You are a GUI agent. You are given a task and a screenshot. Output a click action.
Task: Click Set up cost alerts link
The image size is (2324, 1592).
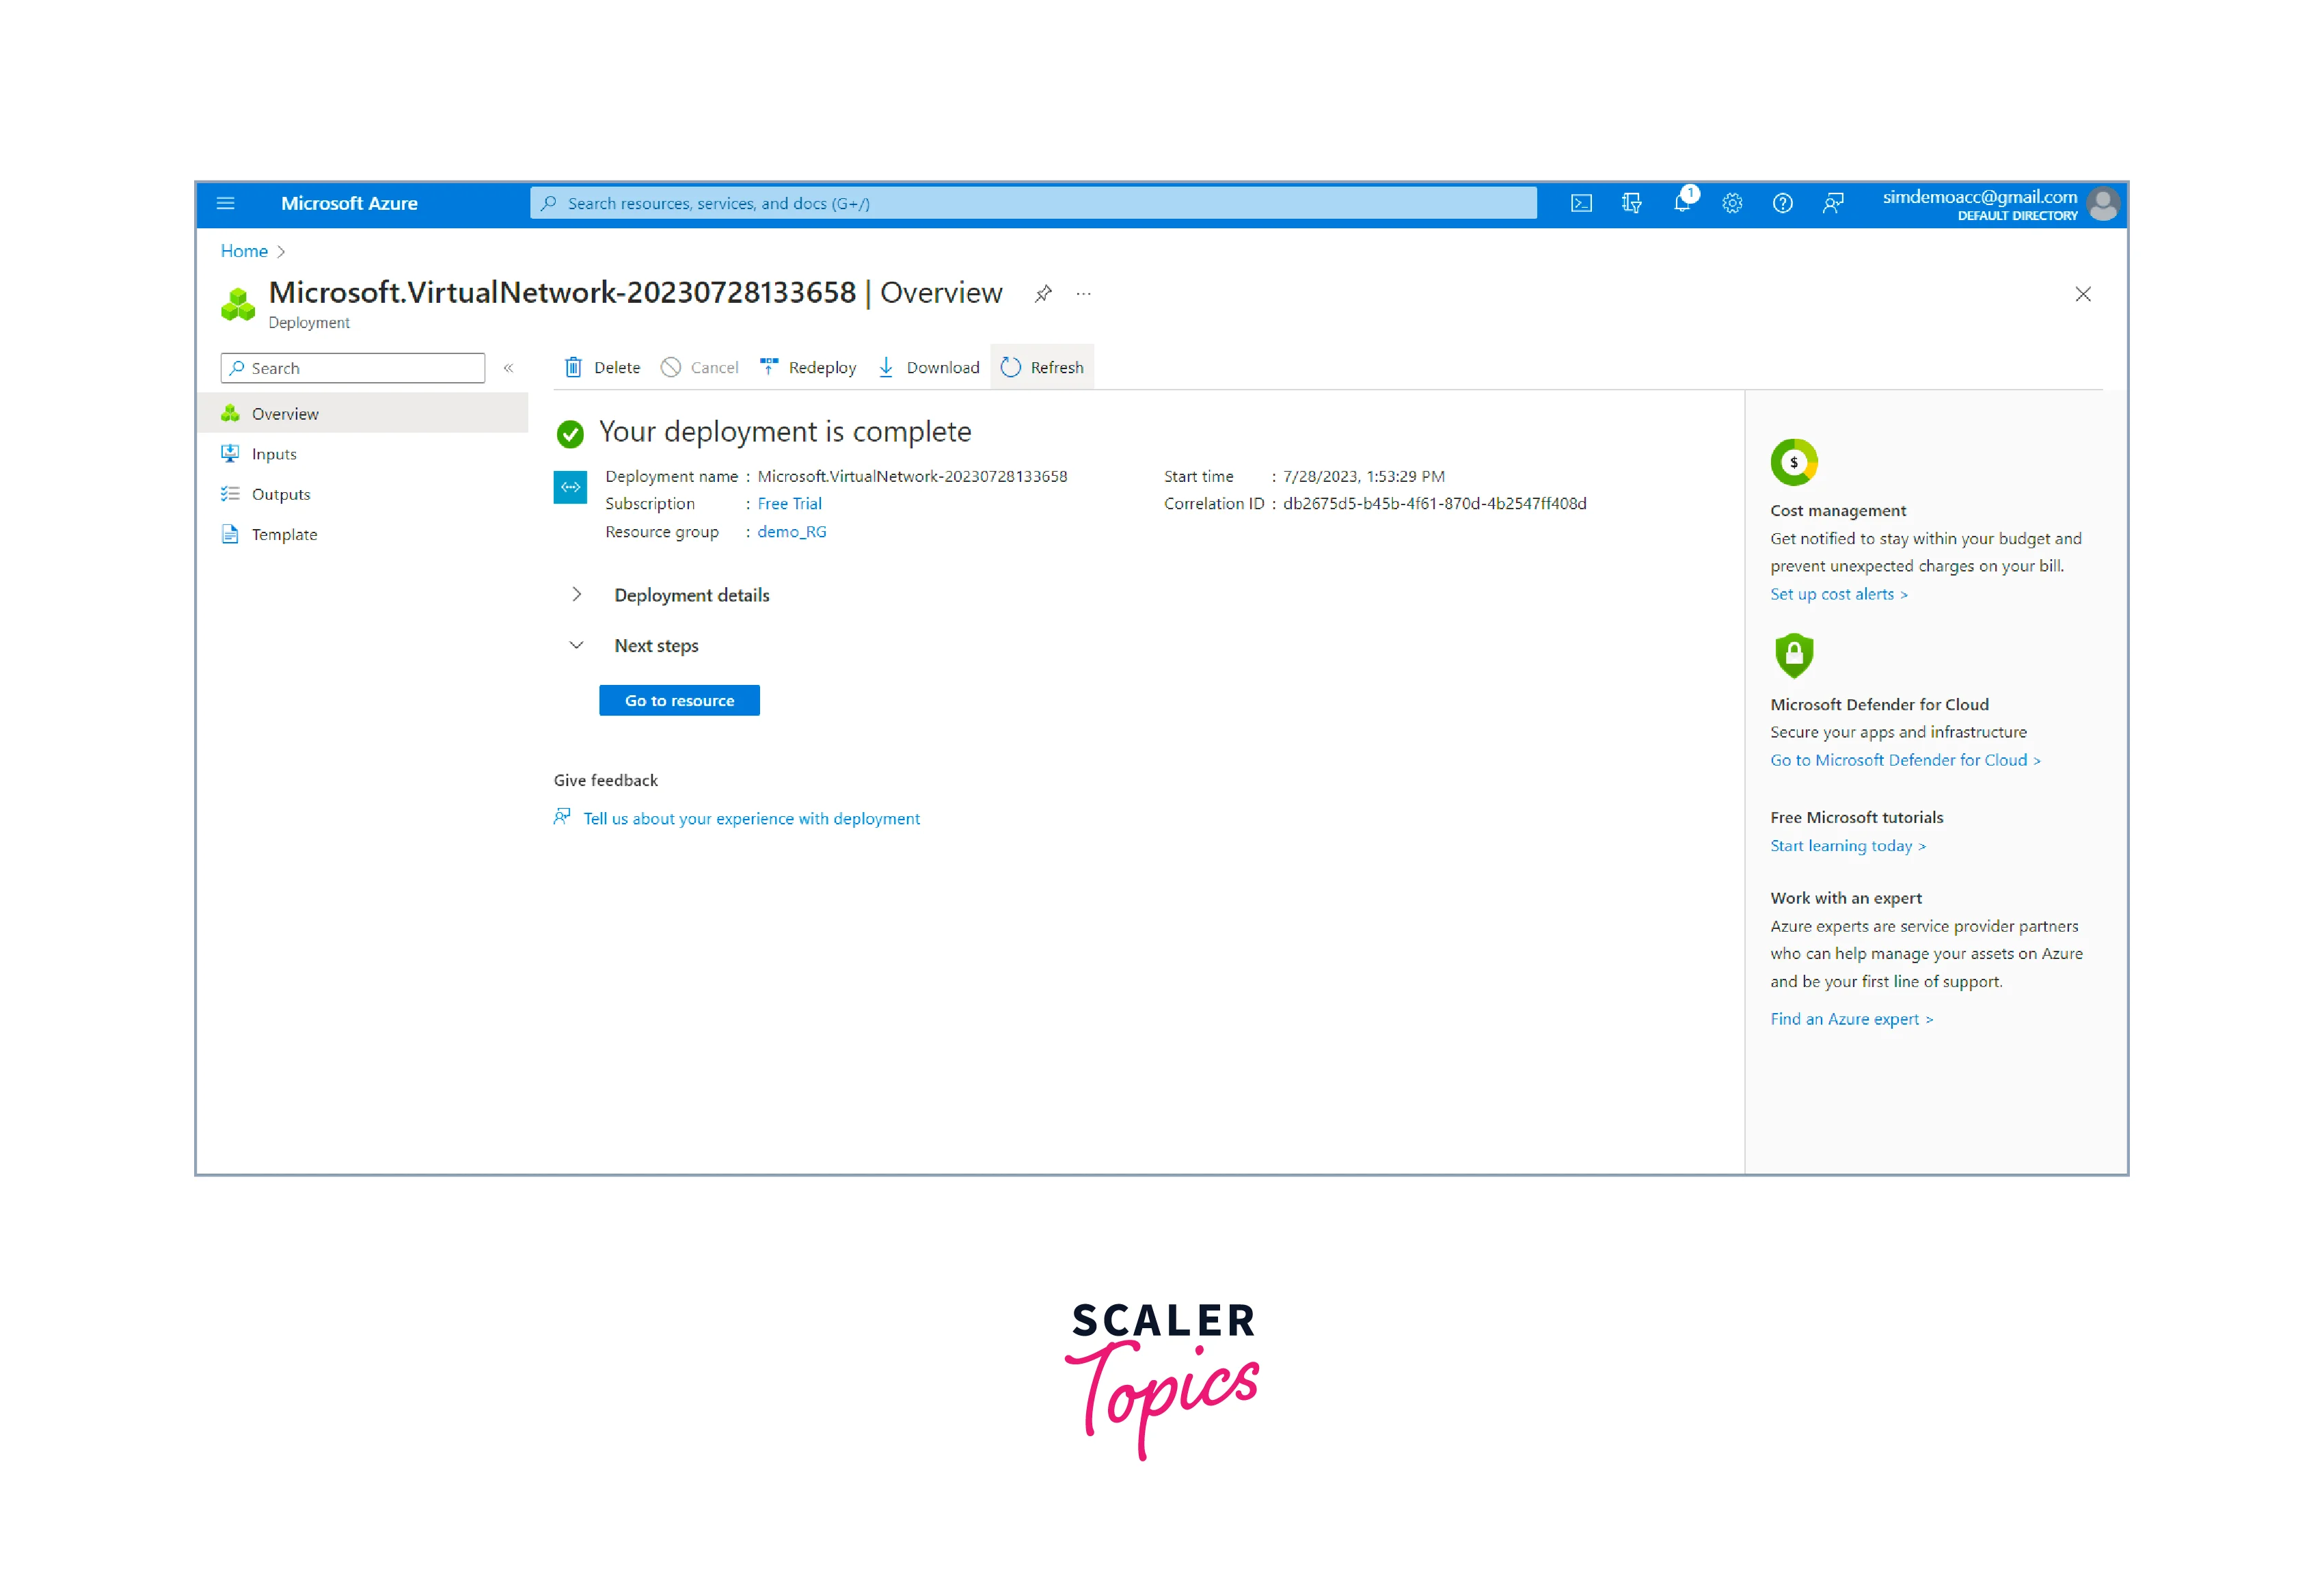pos(1838,594)
